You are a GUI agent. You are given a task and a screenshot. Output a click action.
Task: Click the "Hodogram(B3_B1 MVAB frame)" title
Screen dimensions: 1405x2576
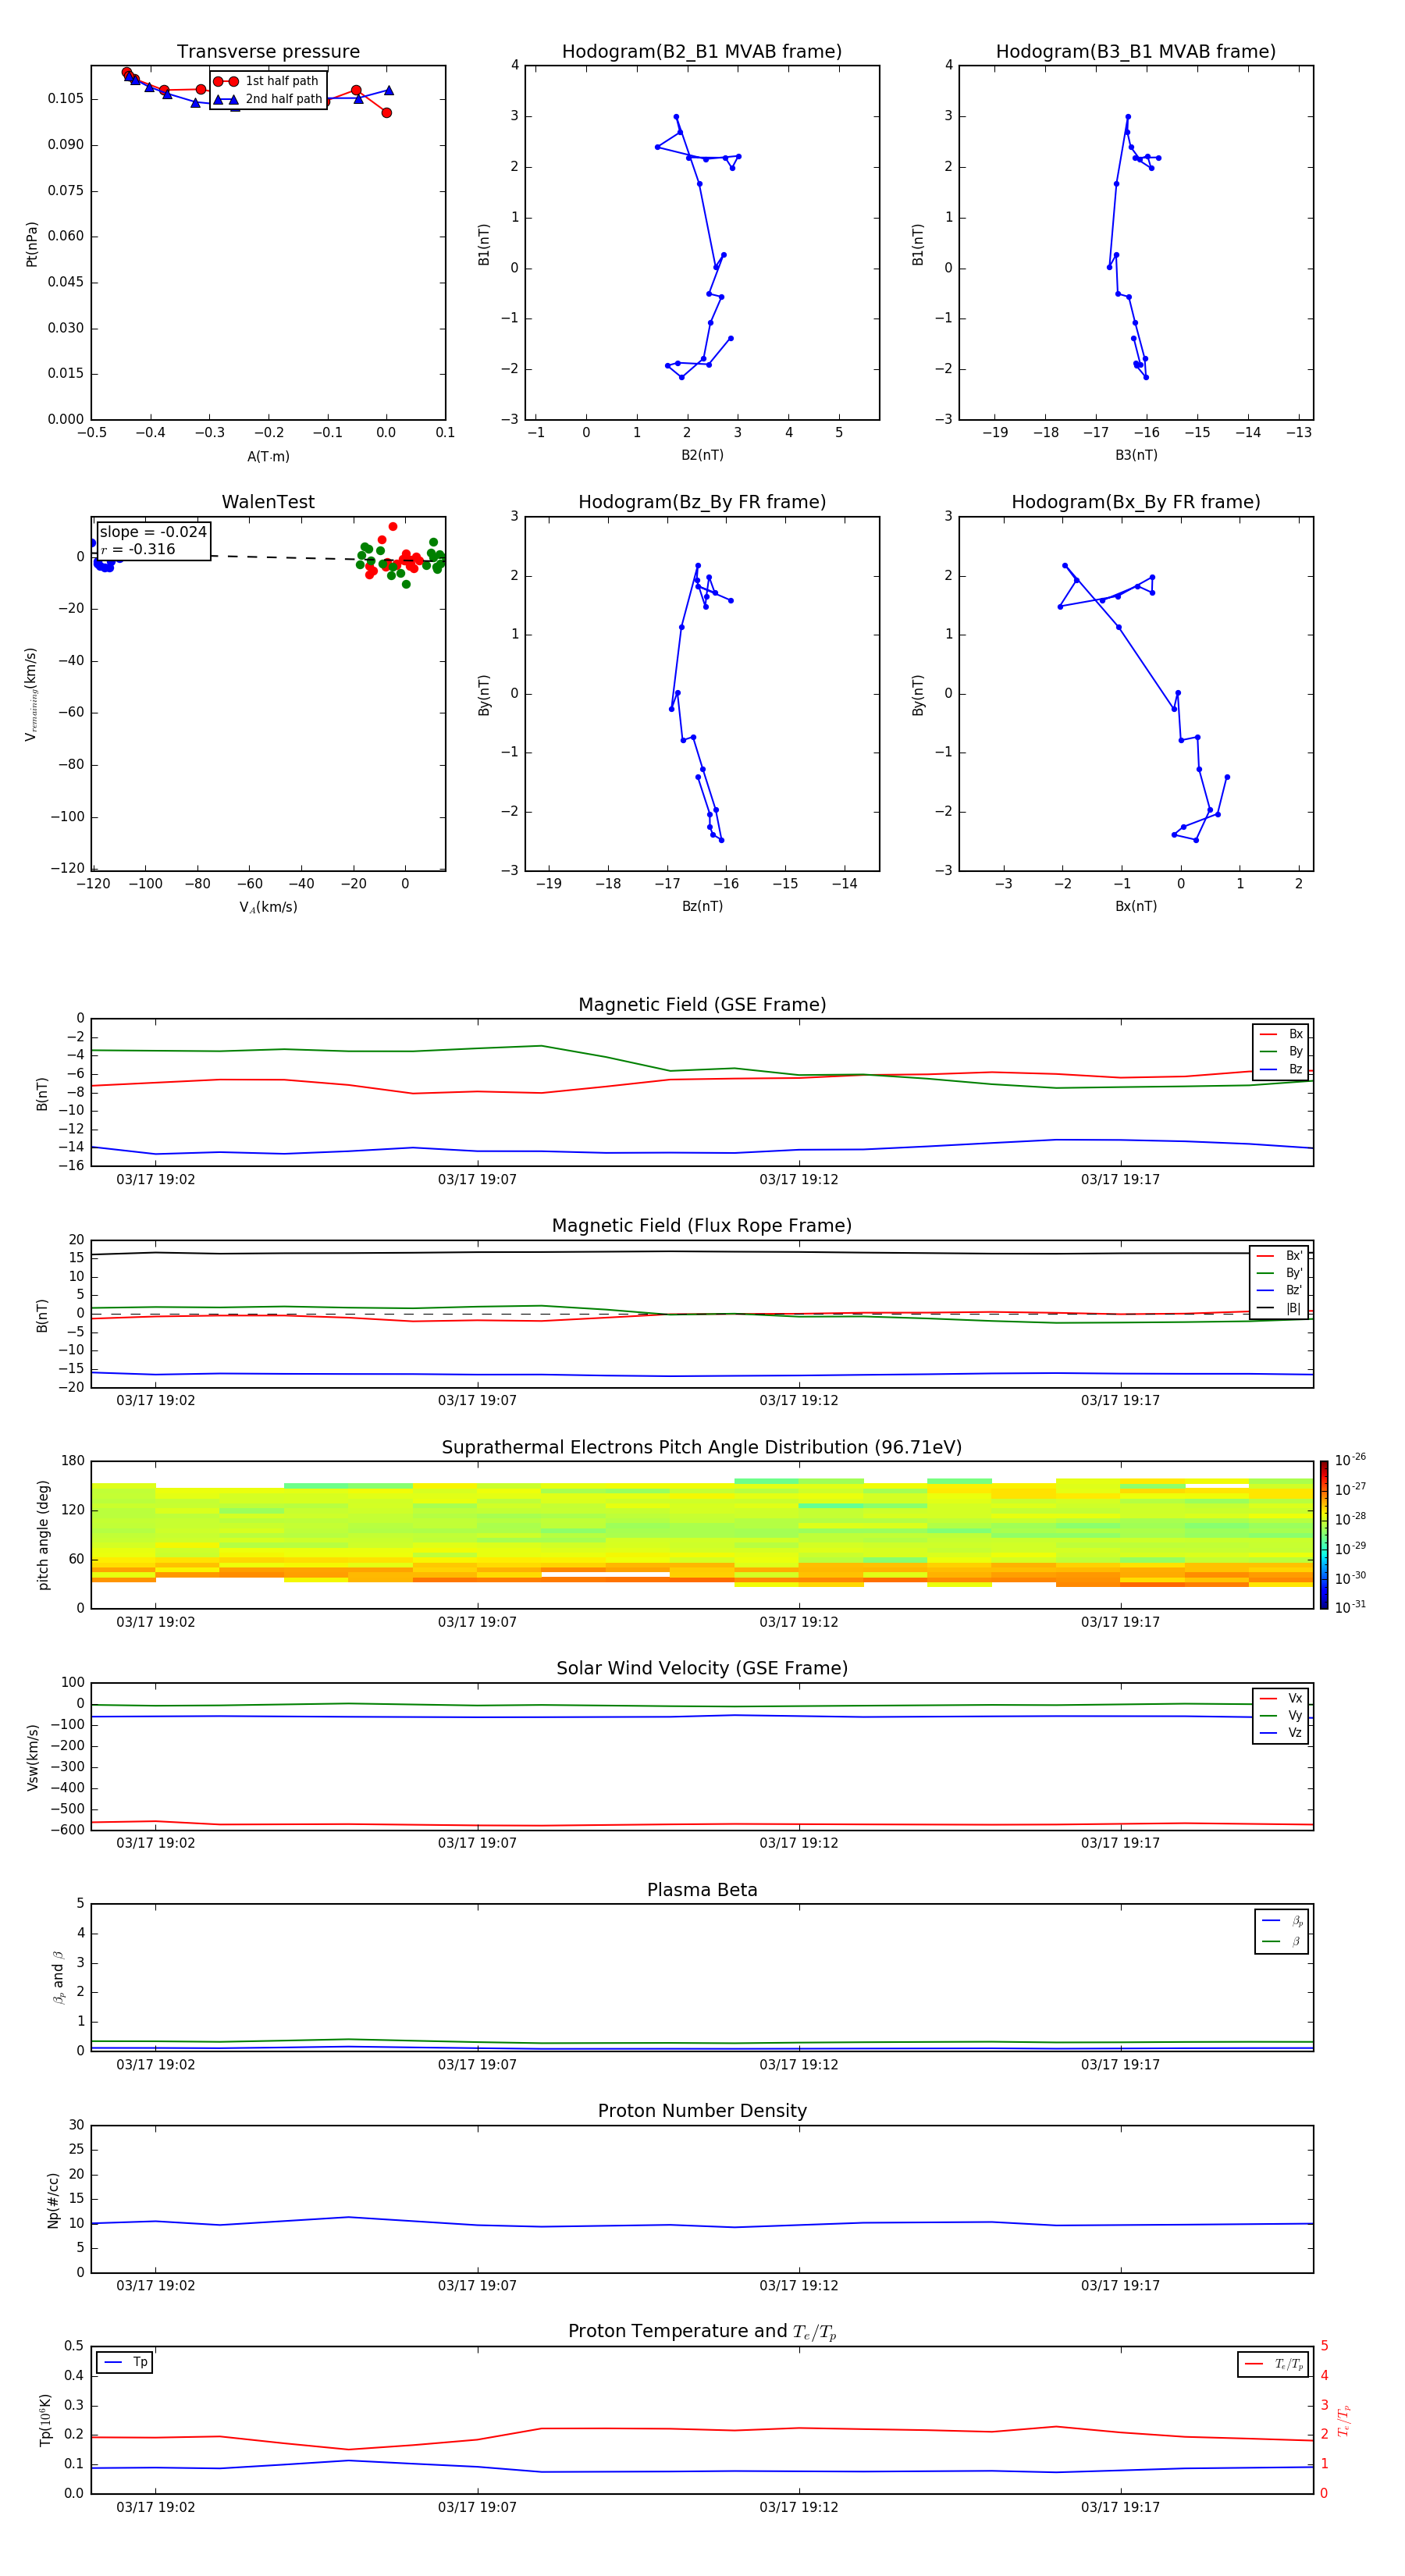tap(1136, 51)
